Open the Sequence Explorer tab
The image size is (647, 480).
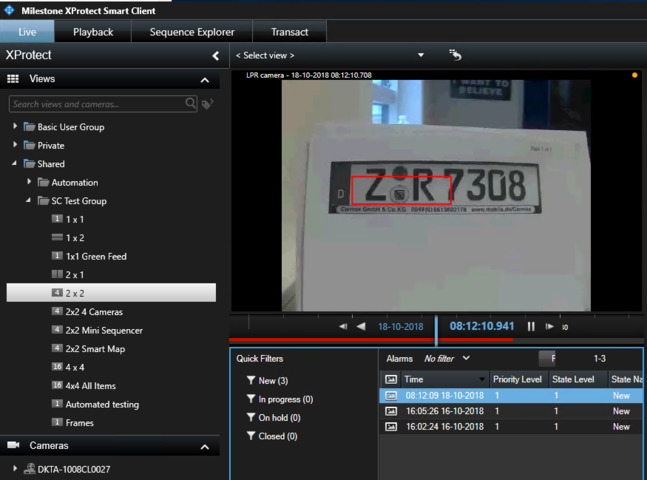click(x=192, y=32)
